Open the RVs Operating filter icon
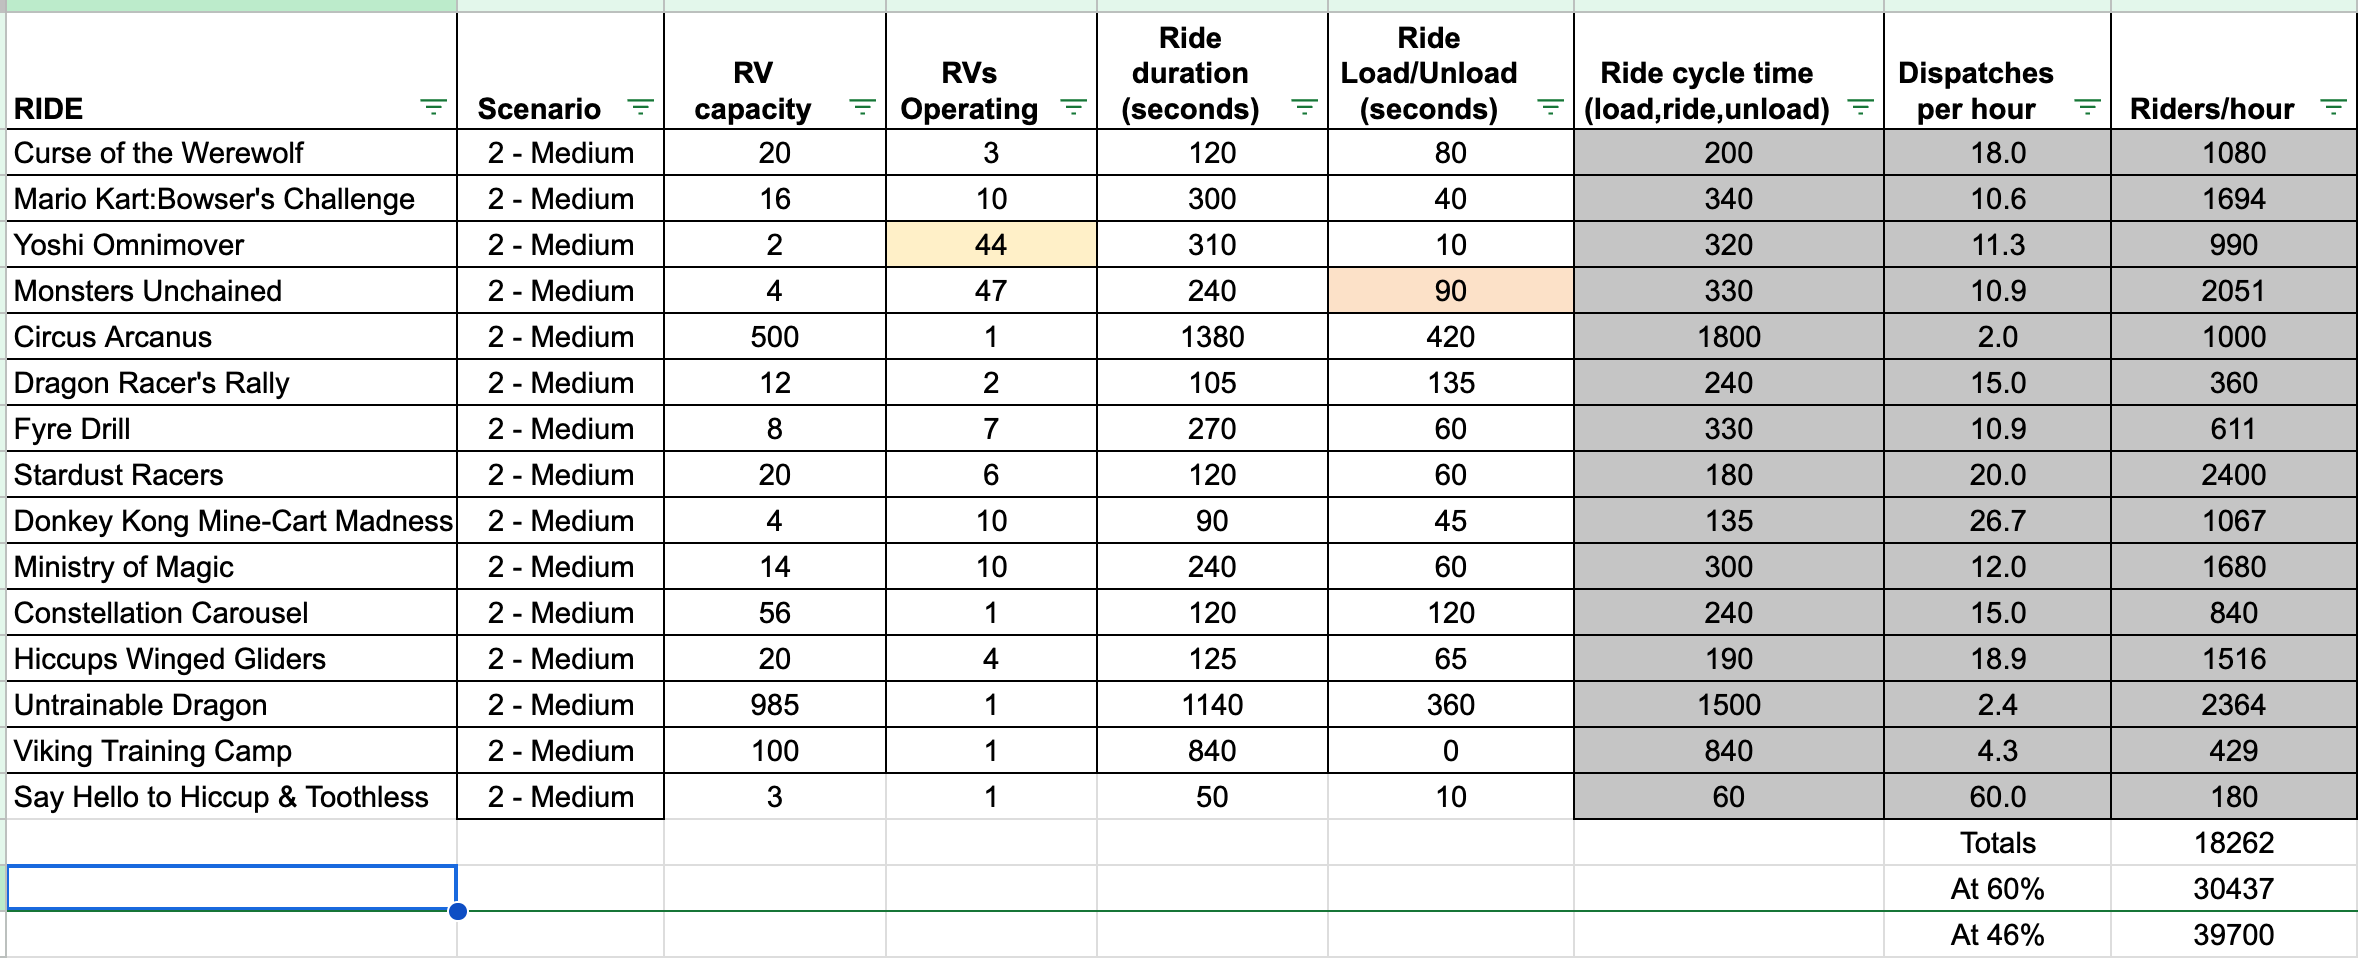The height and width of the screenshot is (958, 2358). [x=1073, y=107]
